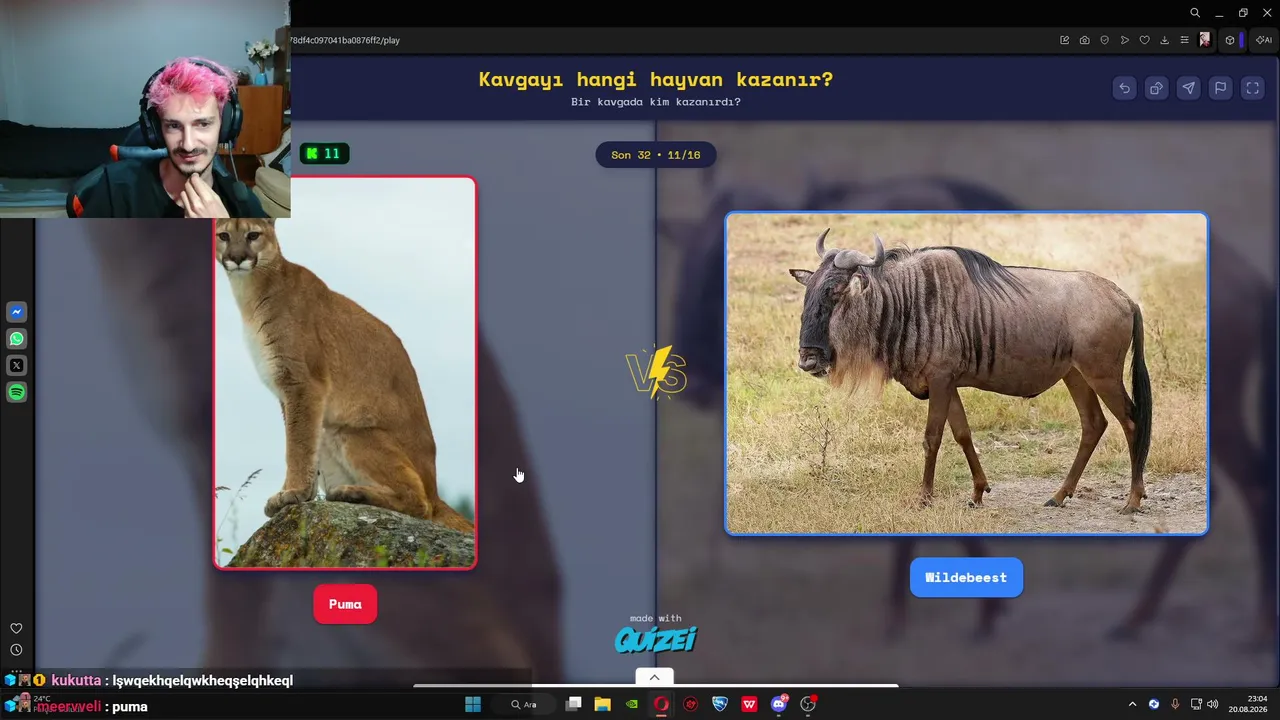
Task: Click the edit page icon in address bar
Action: pyautogui.click(x=1064, y=40)
